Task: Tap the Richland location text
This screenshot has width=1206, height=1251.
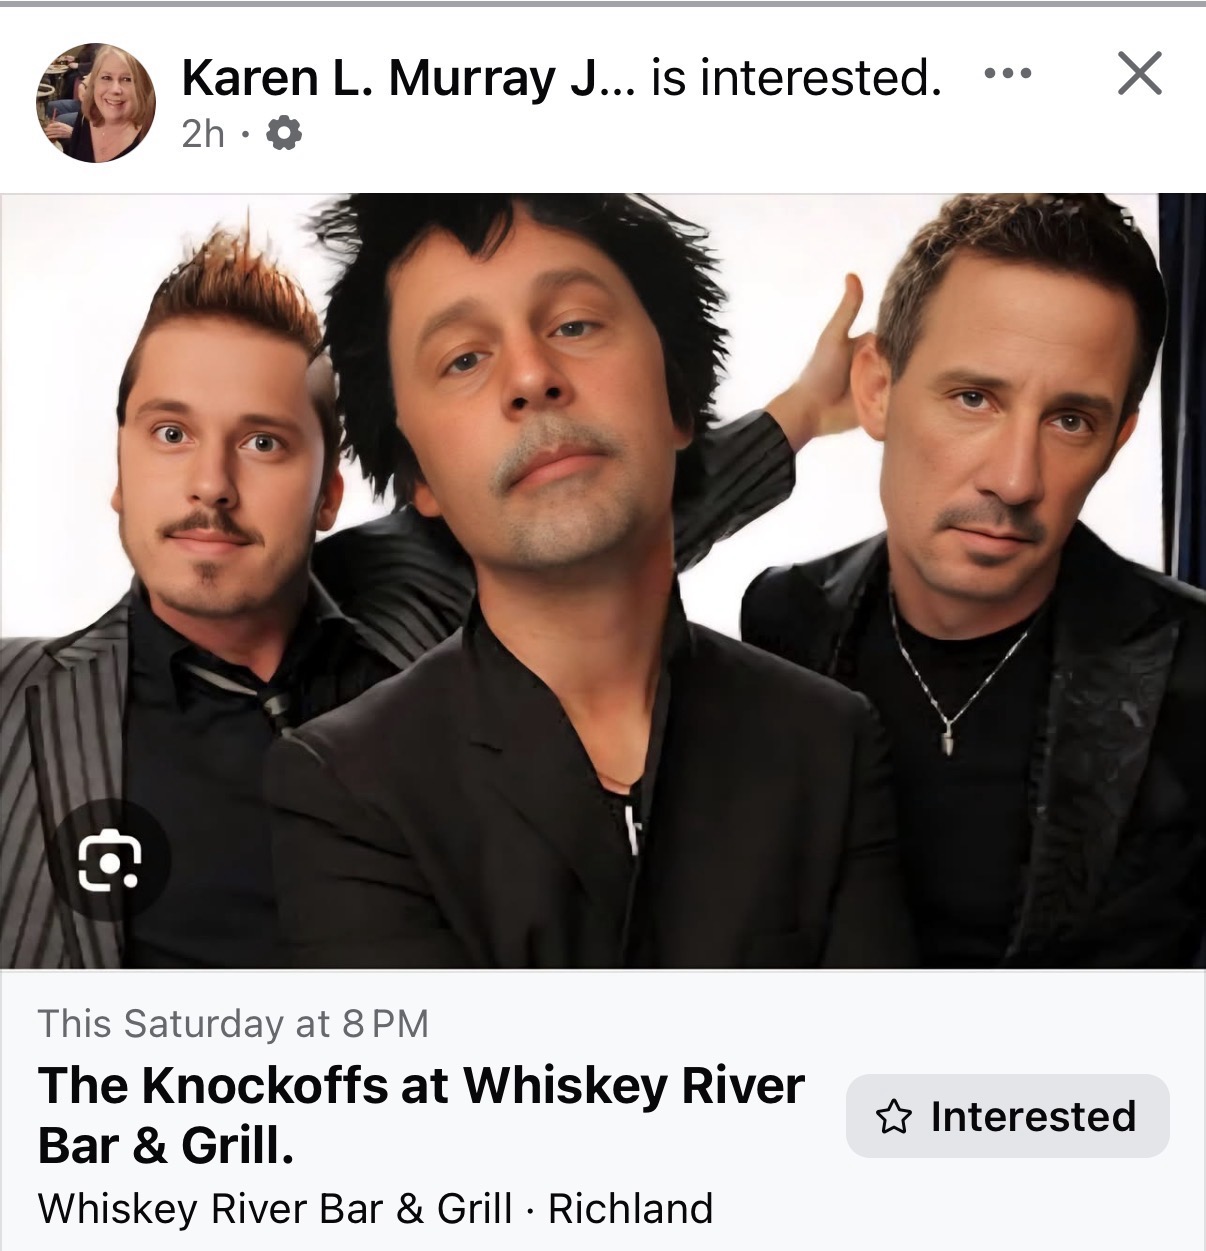Action: coord(630,1208)
